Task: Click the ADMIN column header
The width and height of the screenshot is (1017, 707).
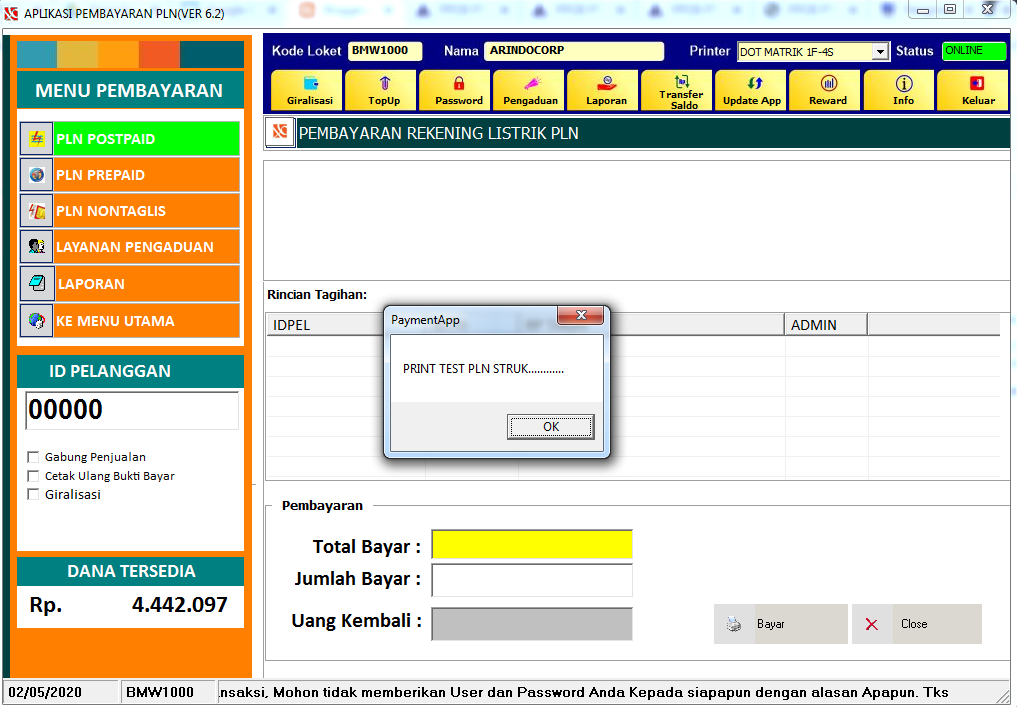Action: (826, 325)
